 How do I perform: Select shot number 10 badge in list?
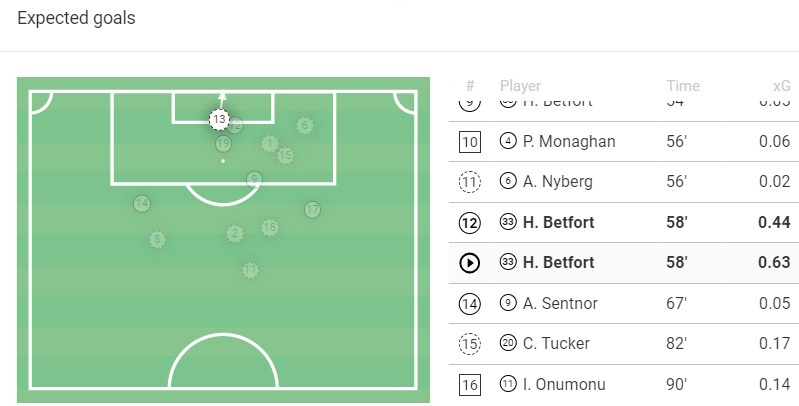pyautogui.click(x=470, y=142)
